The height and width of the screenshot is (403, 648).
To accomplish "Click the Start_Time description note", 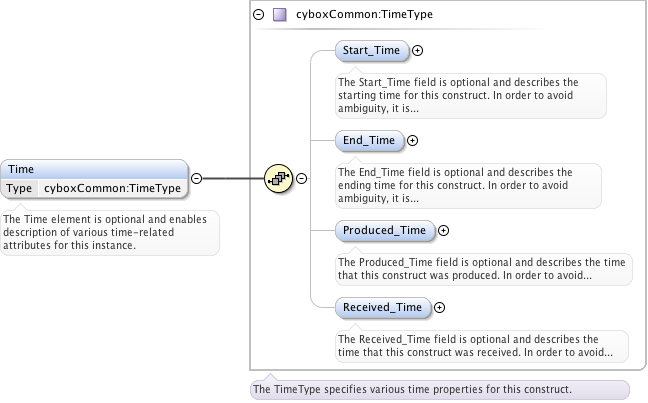I will coord(470,94).
